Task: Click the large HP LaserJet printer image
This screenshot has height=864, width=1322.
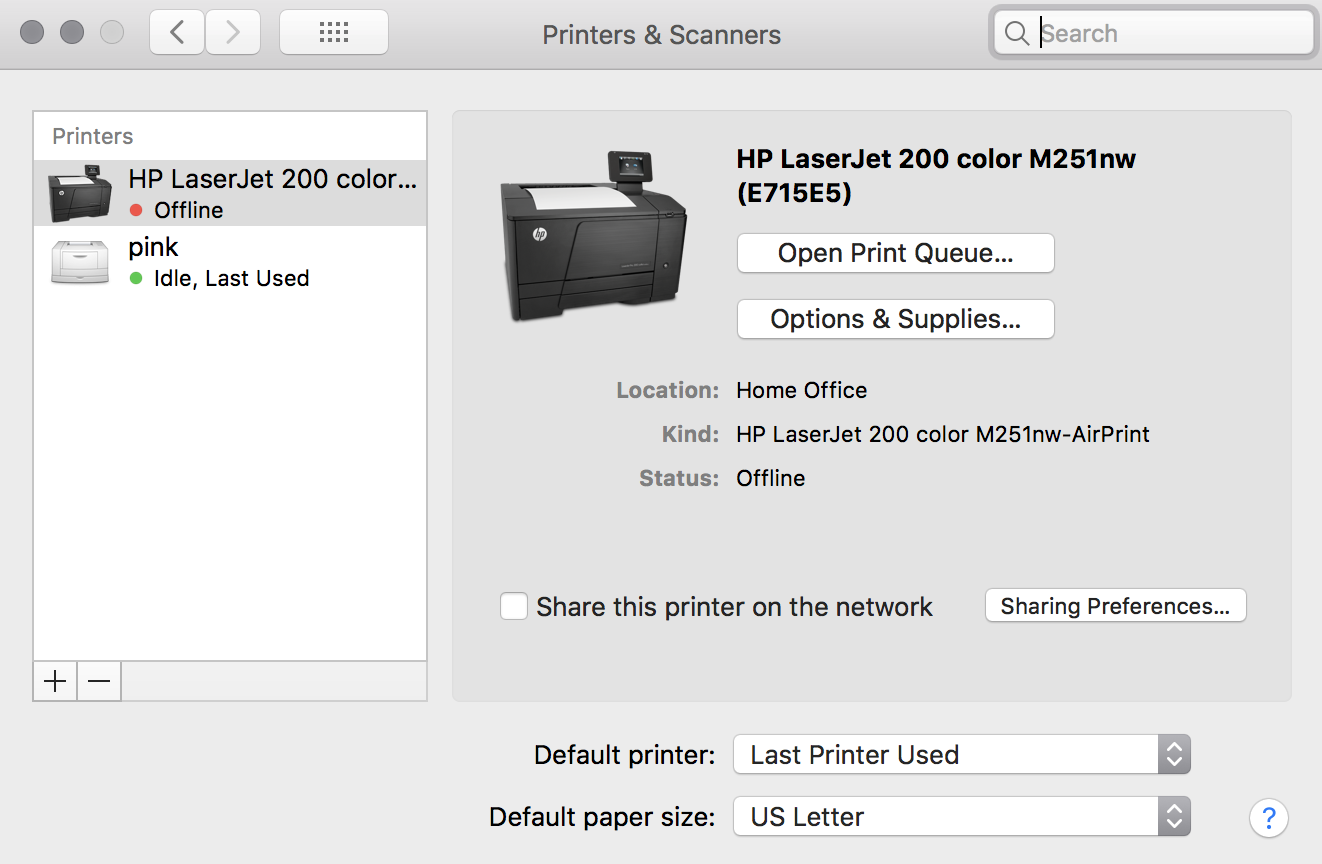Action: pos(594,237)
